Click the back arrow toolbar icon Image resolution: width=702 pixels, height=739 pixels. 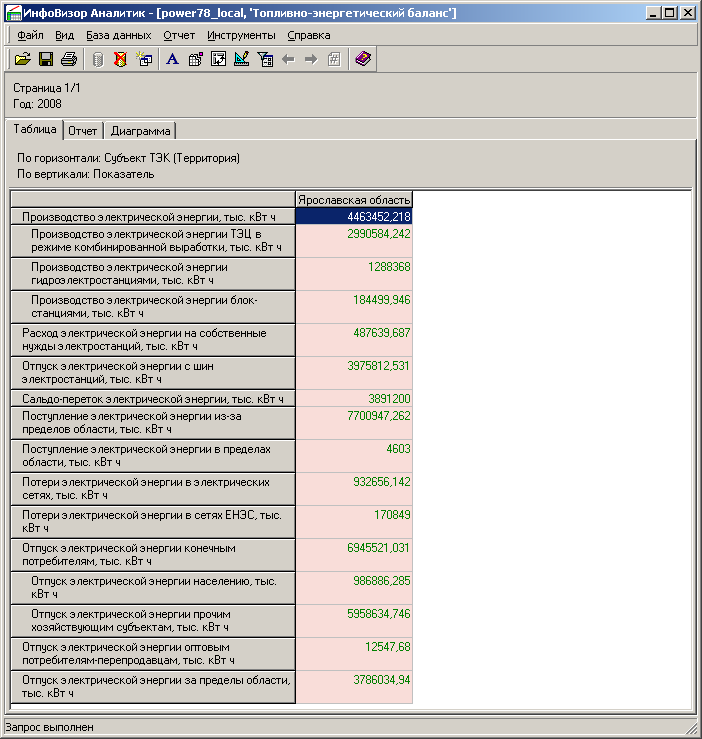point(288,59)
